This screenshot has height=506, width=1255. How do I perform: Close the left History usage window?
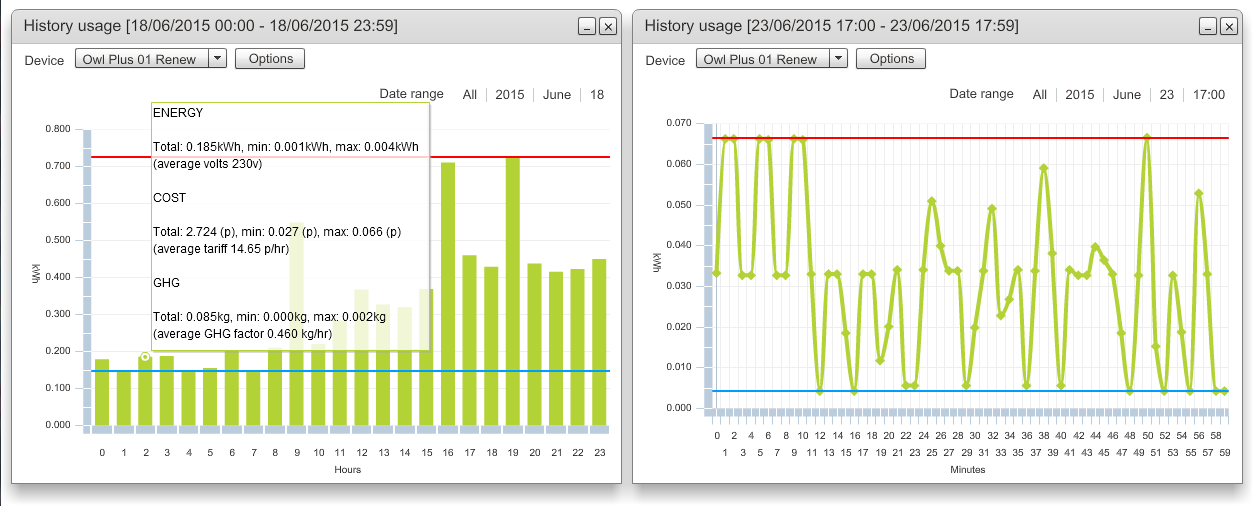(608, 27)
